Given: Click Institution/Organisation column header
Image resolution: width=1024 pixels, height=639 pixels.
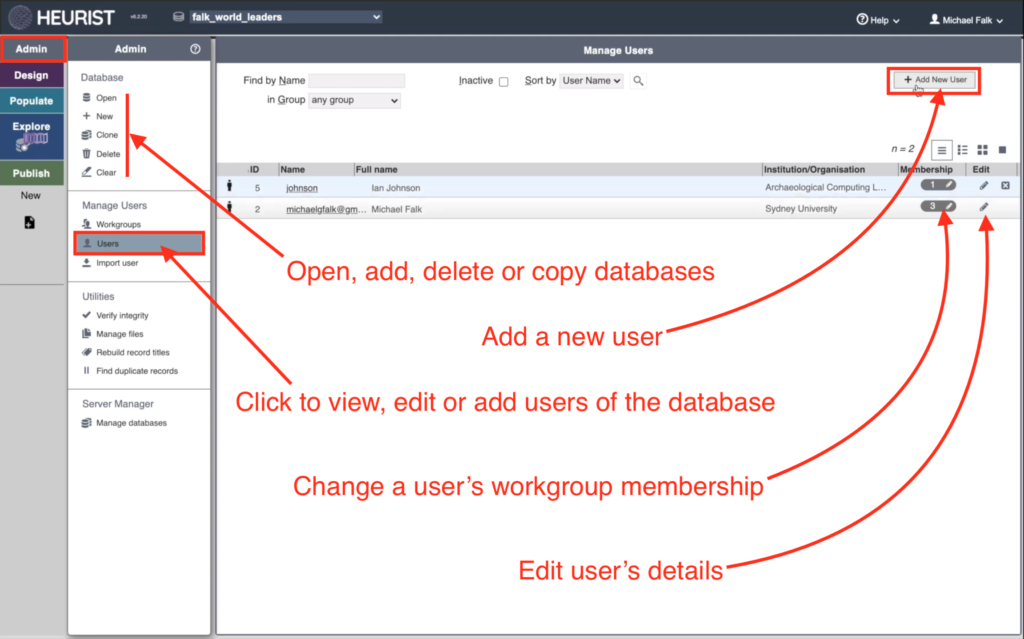Looking at the screenshot, I should click(814, 169).
